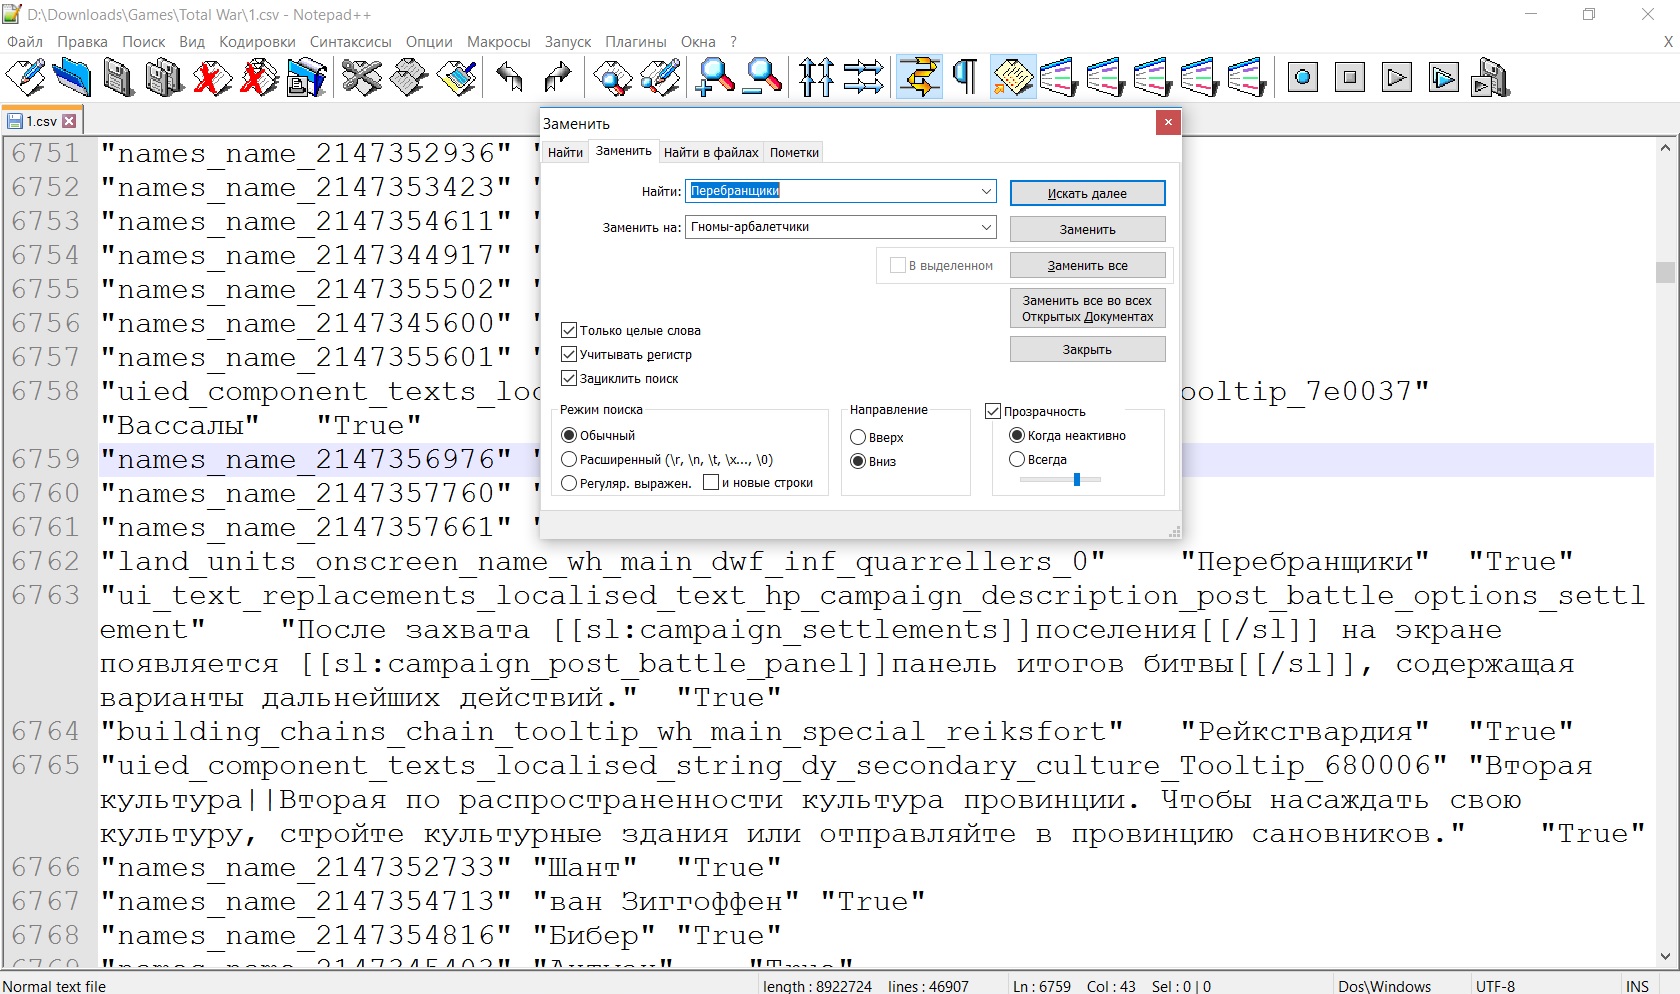Click the New file toolbar icon

click(25, 77)
